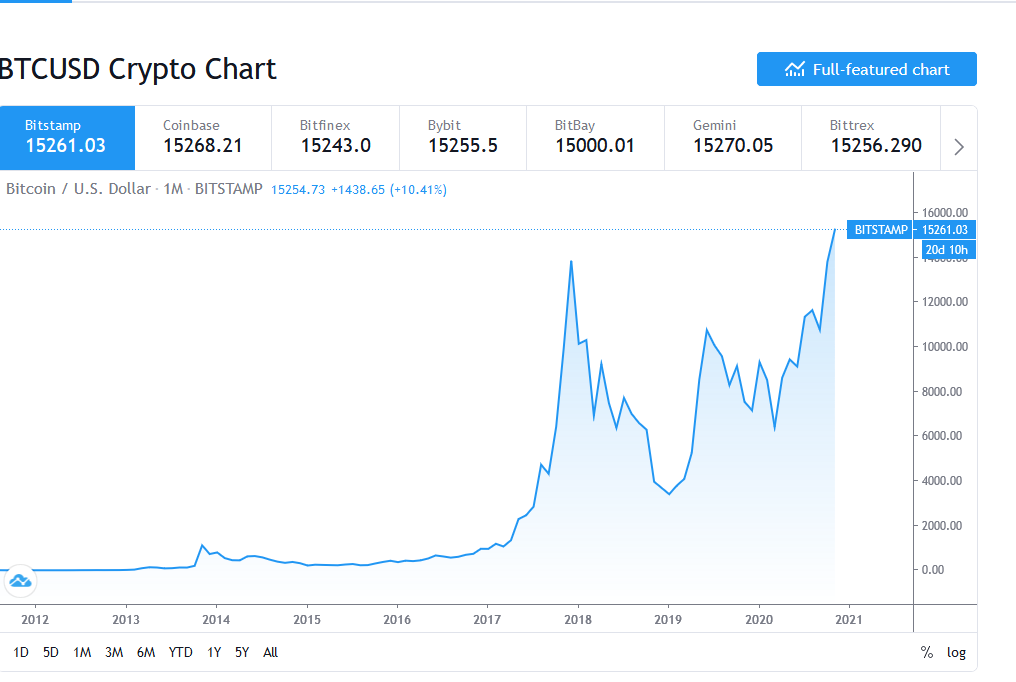The image size is (1016, 682).
Task: Select the 3M time range
Action: tap(114, 653)
